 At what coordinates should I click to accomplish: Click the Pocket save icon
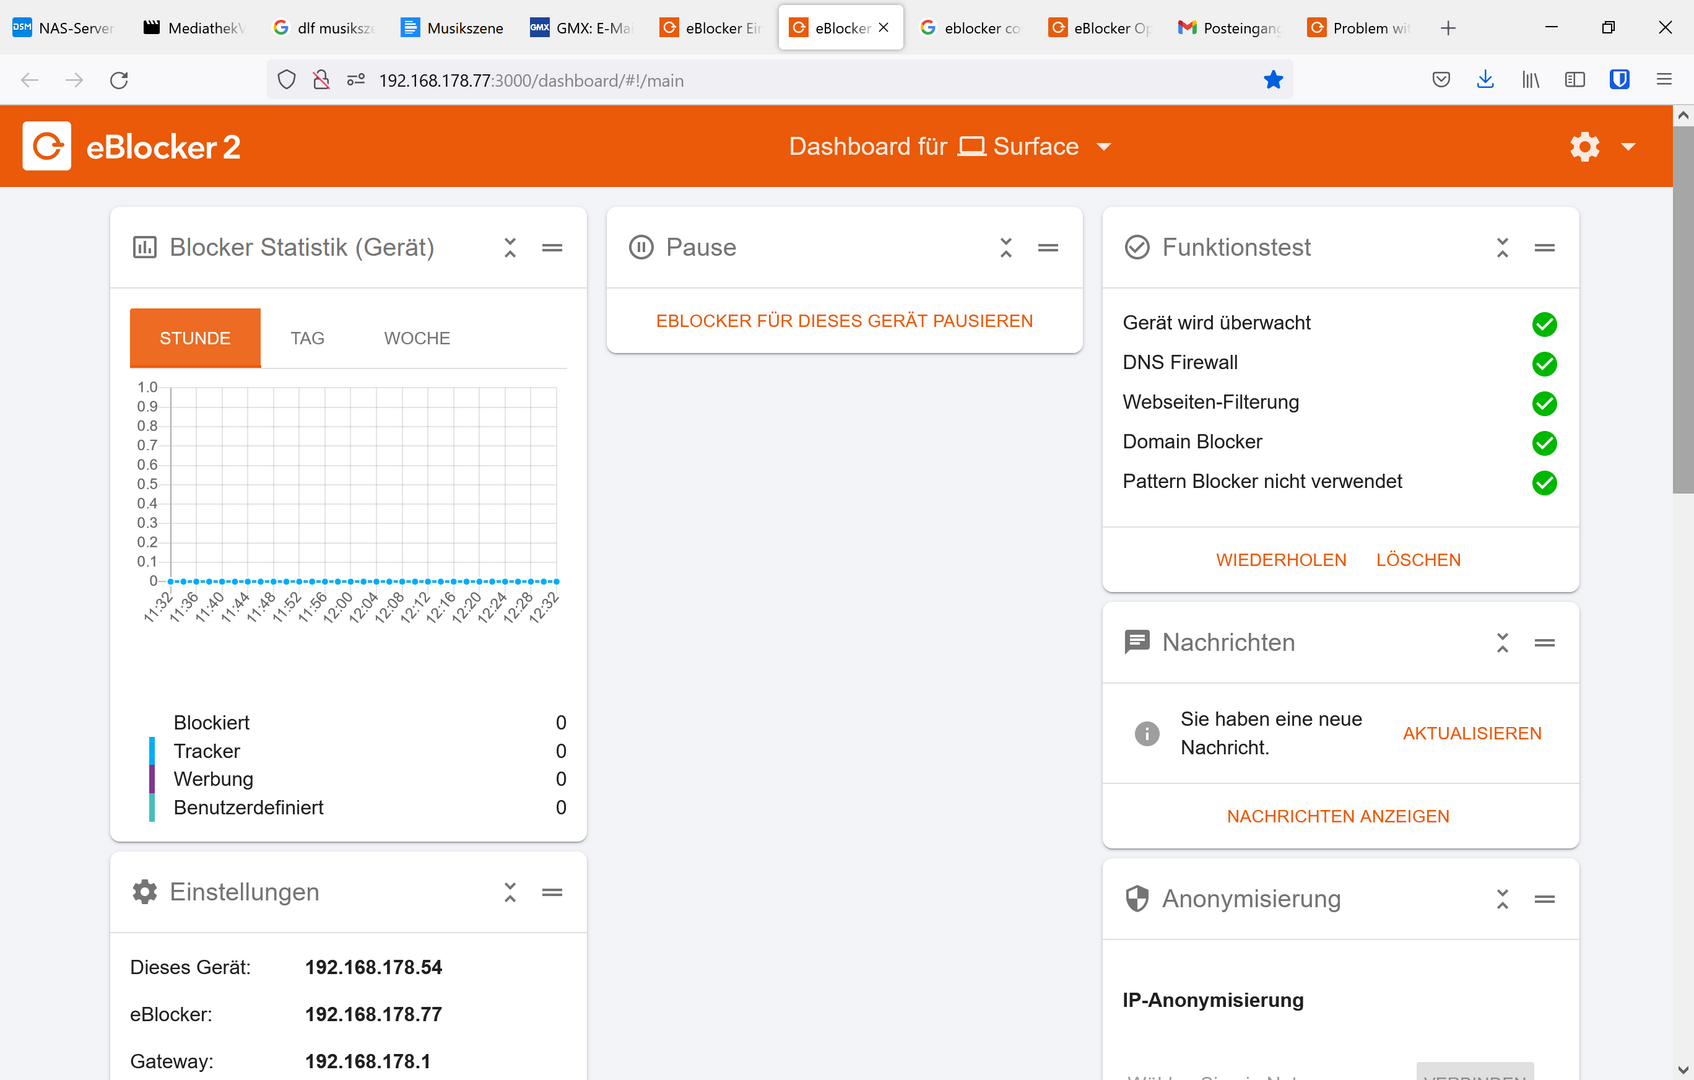tap(1441, 80)
